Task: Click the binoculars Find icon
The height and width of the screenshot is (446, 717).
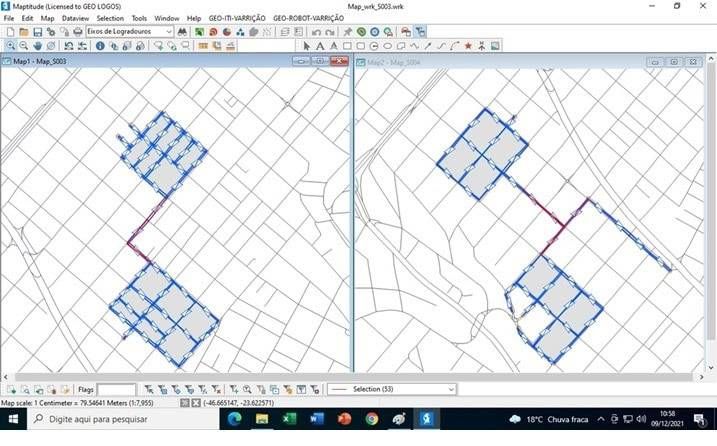Action: [183, 32]
